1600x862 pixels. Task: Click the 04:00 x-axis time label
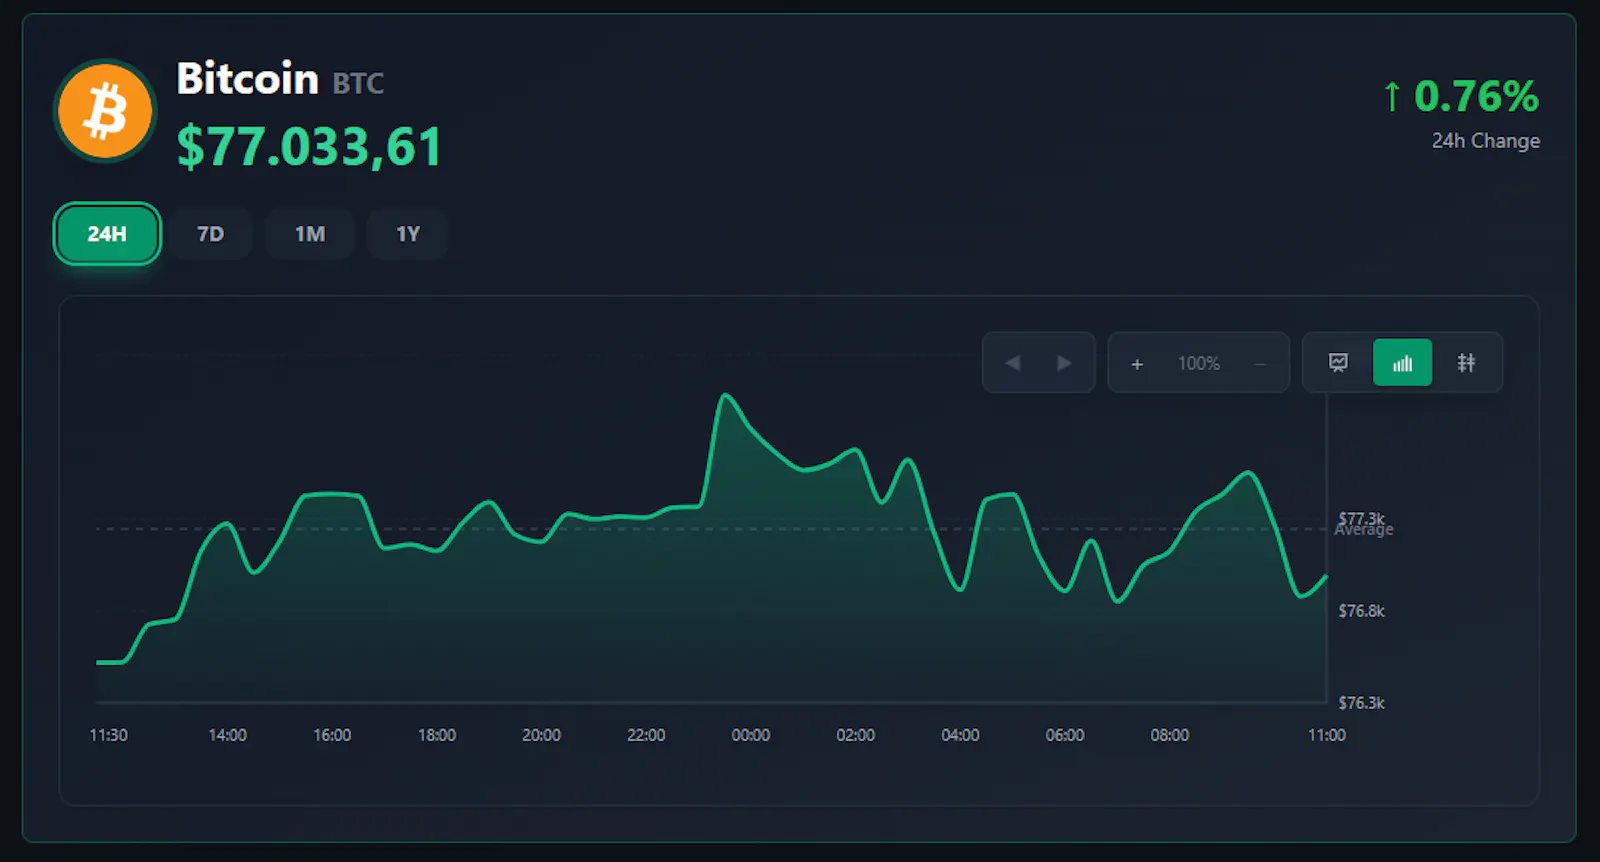point(960,735)
